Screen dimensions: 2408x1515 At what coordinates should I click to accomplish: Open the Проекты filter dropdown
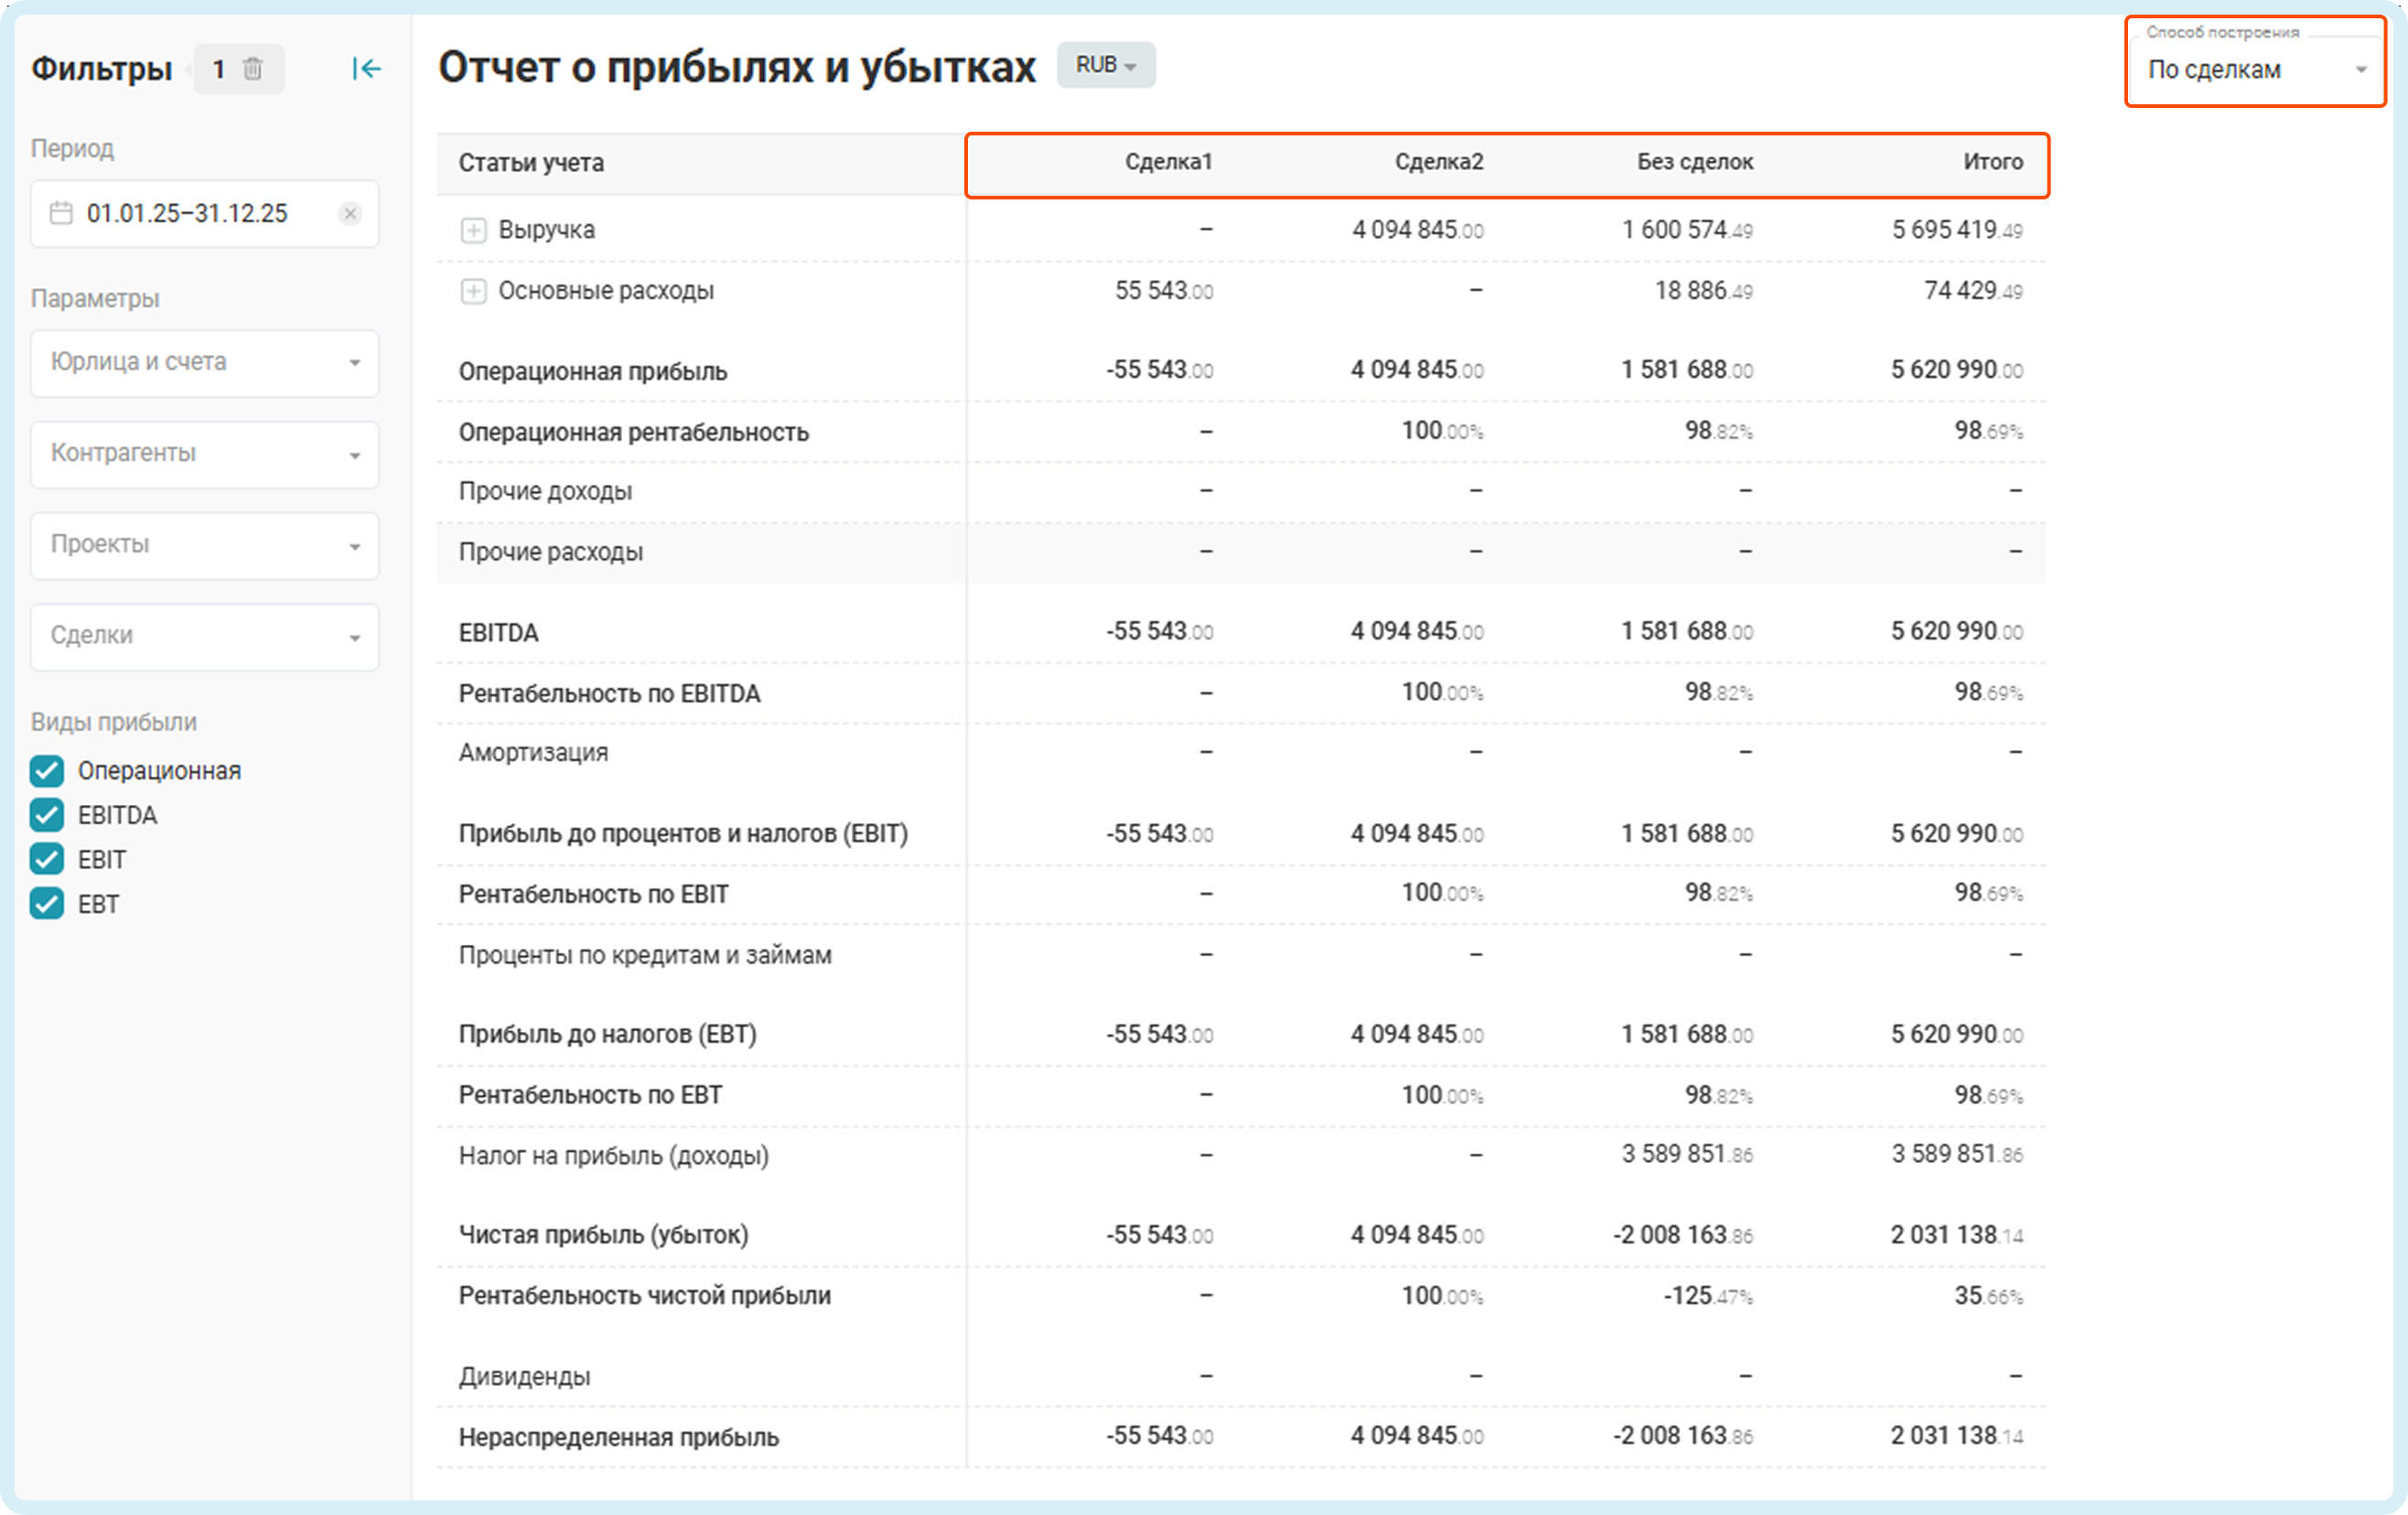click(205, 545)
